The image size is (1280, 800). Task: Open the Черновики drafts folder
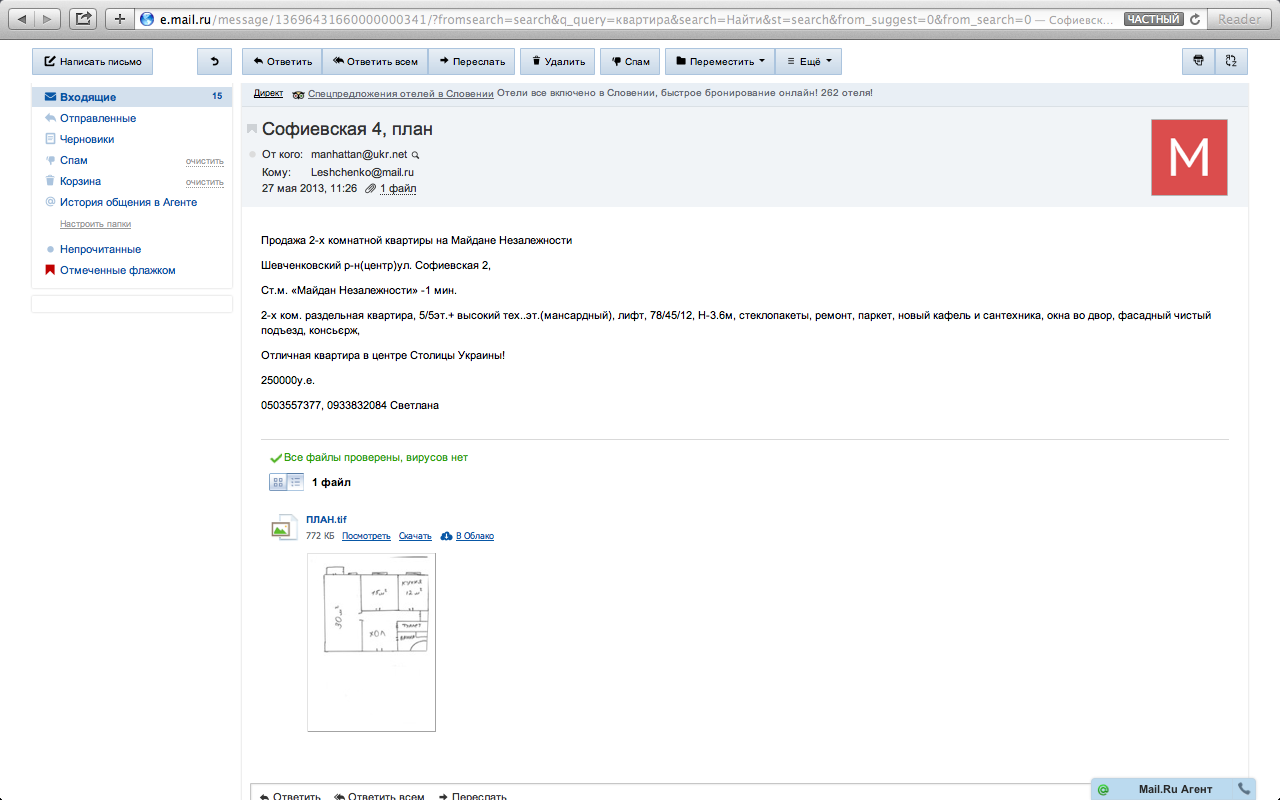(x=87, y=139)
